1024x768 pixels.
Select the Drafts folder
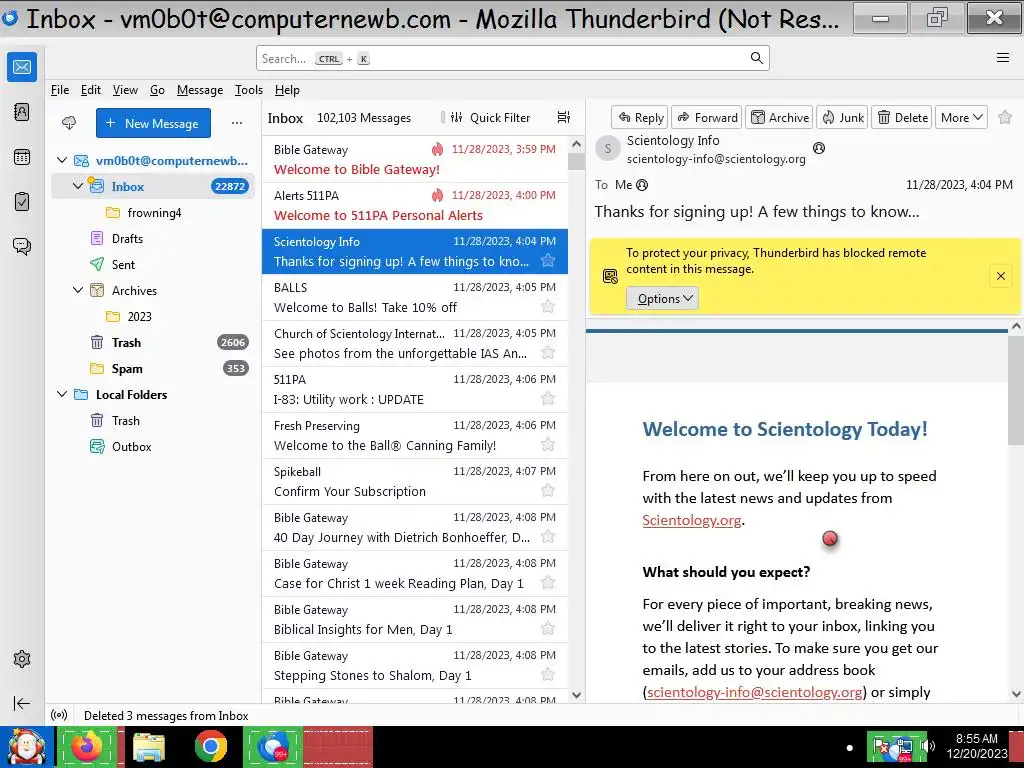coord(152,238)
